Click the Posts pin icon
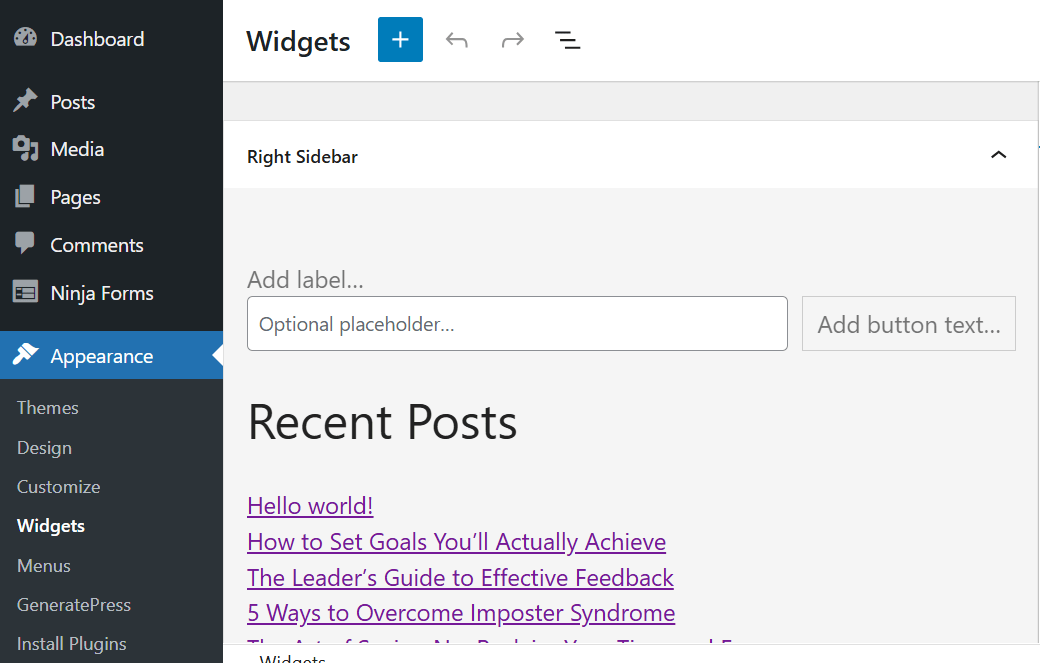Screen dimensions: 1040x663 click(25, 102)
